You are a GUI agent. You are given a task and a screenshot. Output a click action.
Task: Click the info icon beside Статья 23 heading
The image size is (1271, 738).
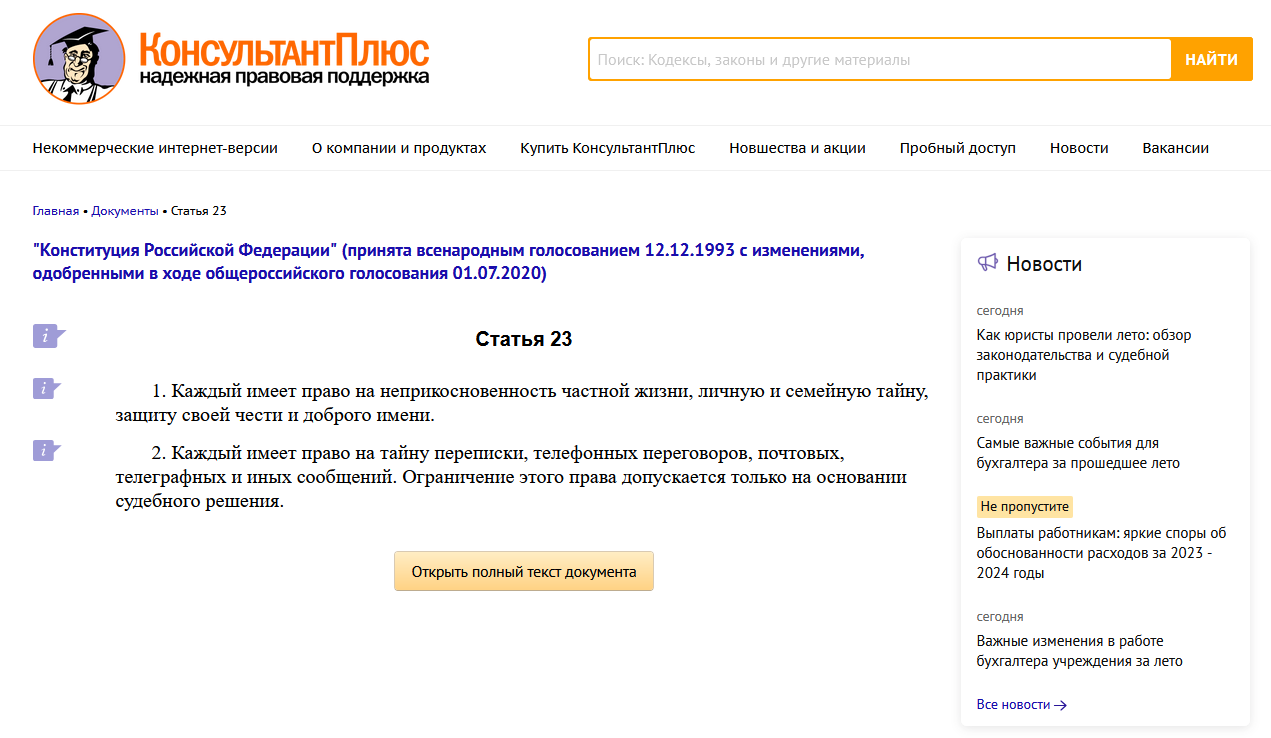49,336
